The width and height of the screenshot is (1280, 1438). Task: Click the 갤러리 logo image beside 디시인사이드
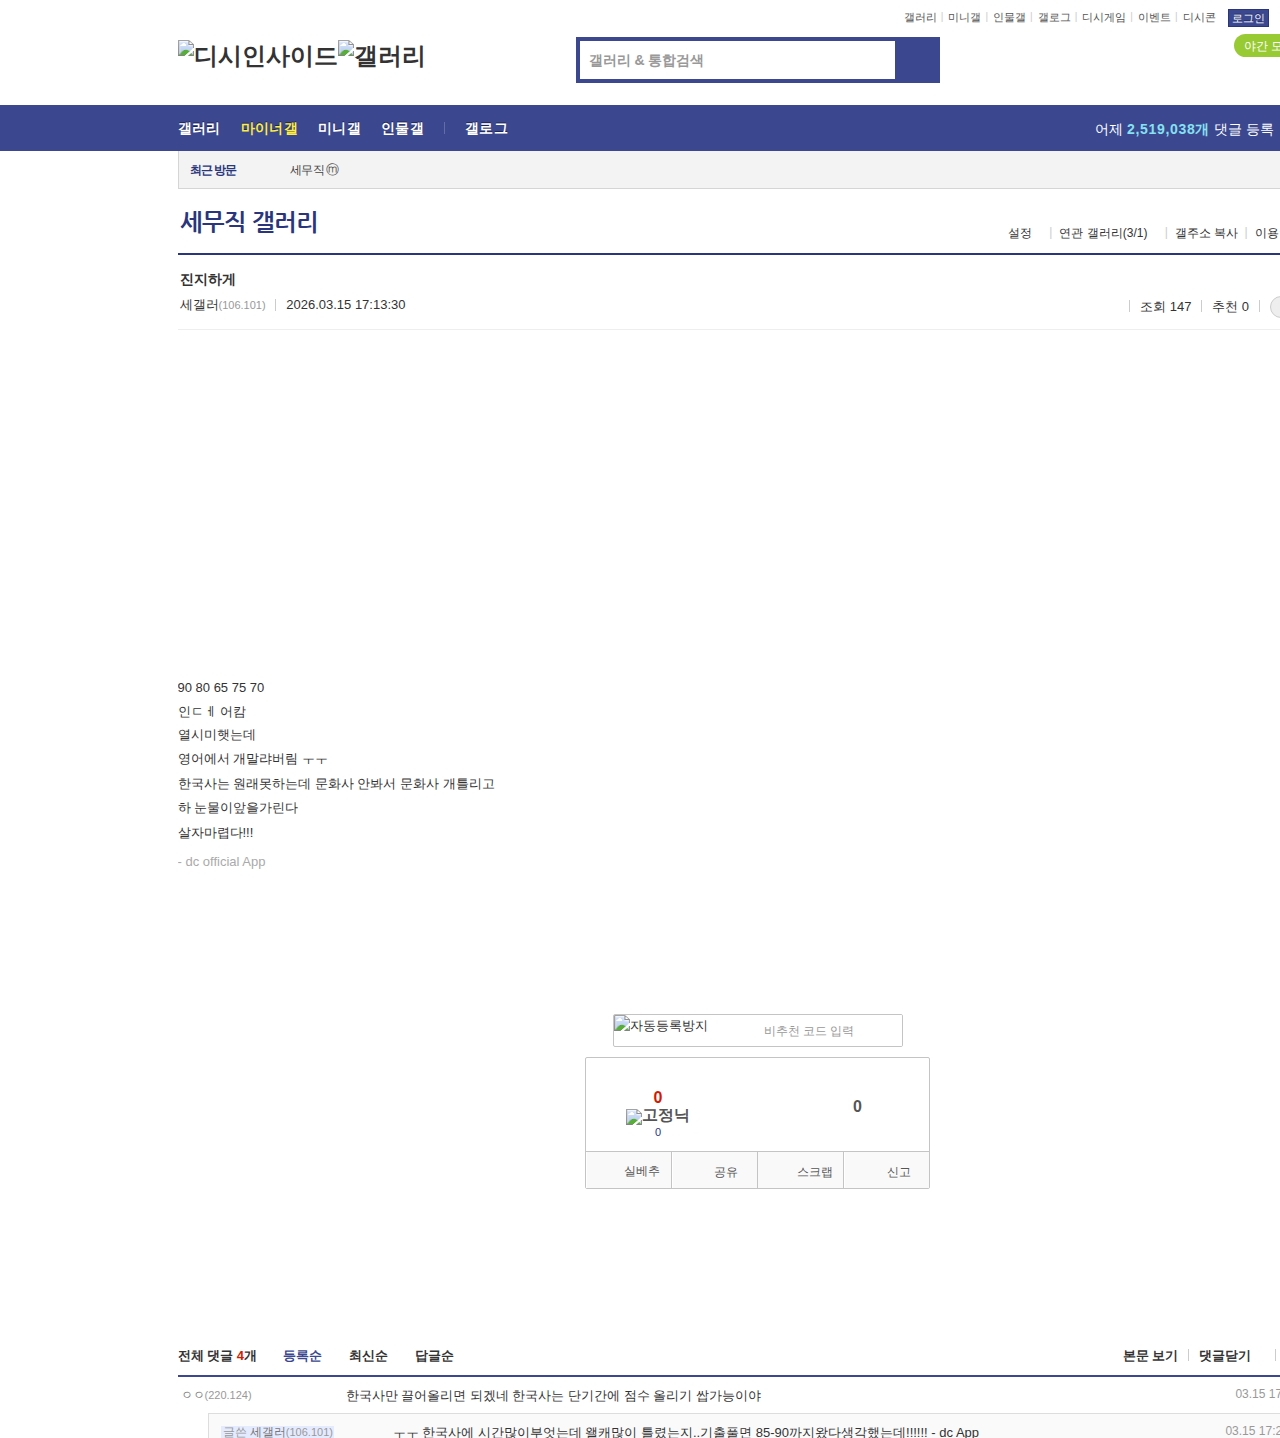(x=381, y=56)
